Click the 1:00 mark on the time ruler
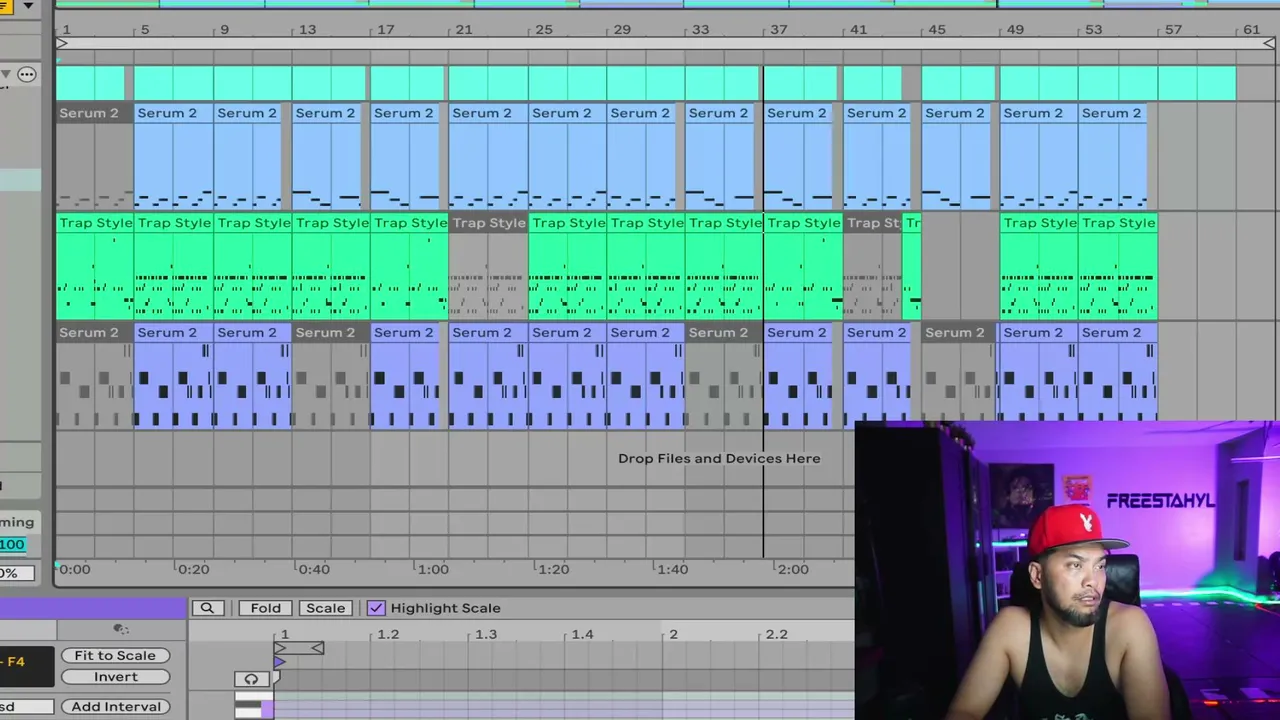1280x720 pixels. pyautogui.click(x=433, y=569)
